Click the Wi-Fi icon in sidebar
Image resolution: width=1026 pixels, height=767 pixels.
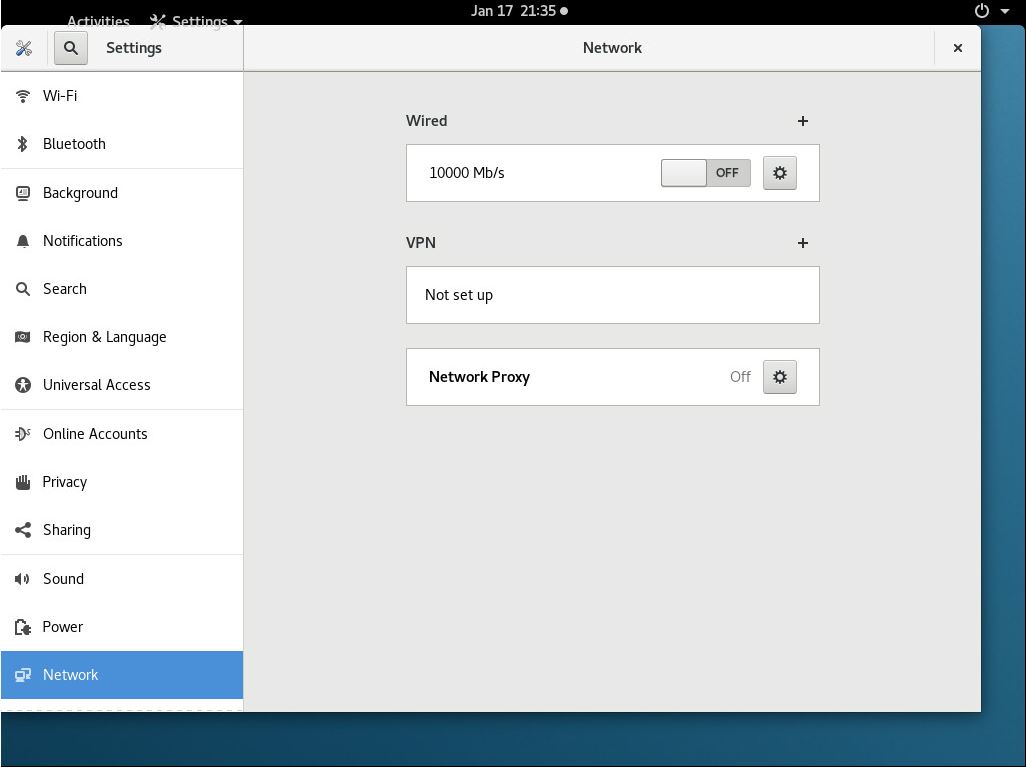[23, 96]
